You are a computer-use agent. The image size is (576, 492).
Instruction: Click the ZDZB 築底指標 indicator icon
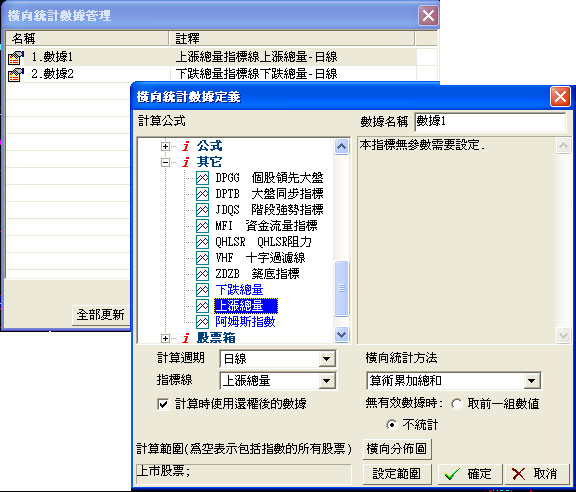click(202, 274)
